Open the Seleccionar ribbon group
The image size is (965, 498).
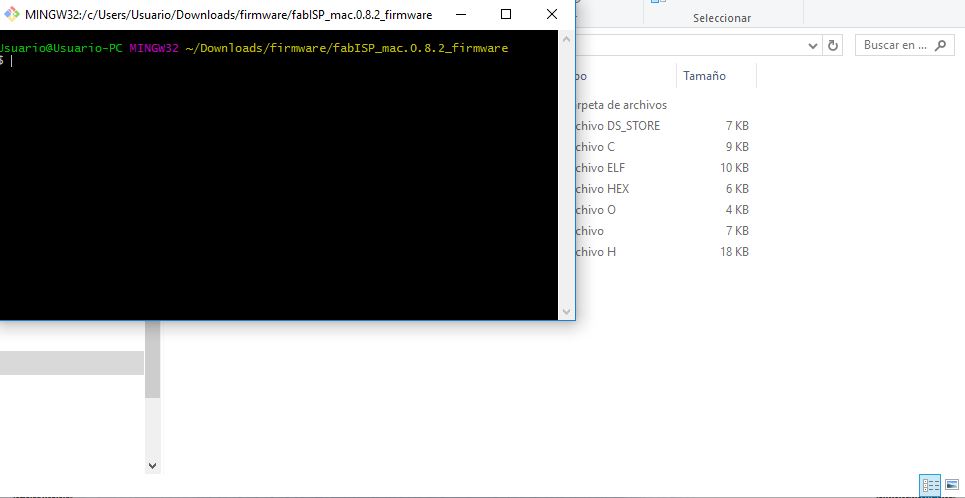[x=722, y=18]
